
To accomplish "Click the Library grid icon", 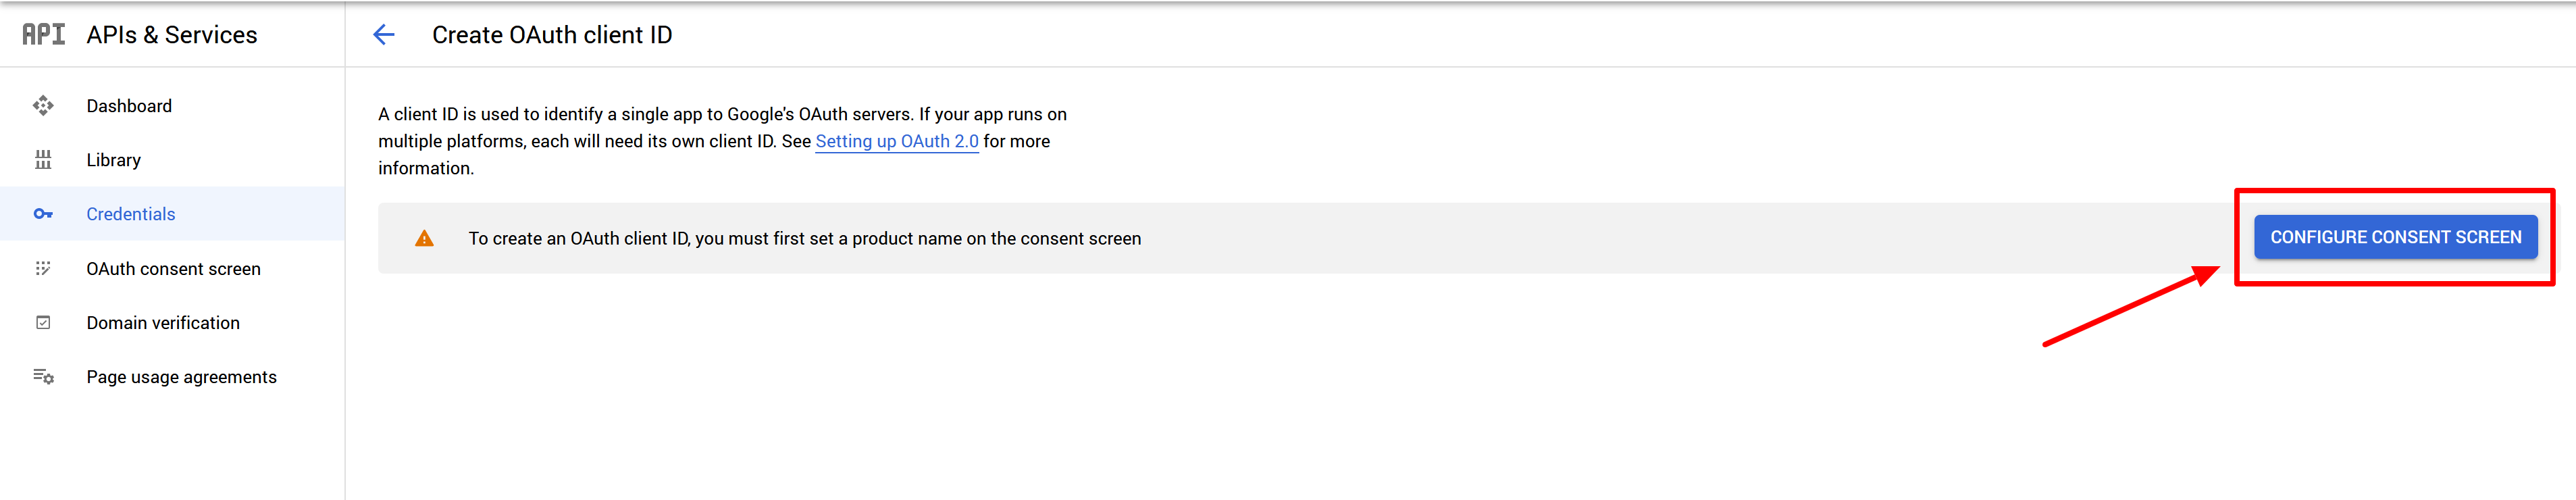I will coord(43,160).
